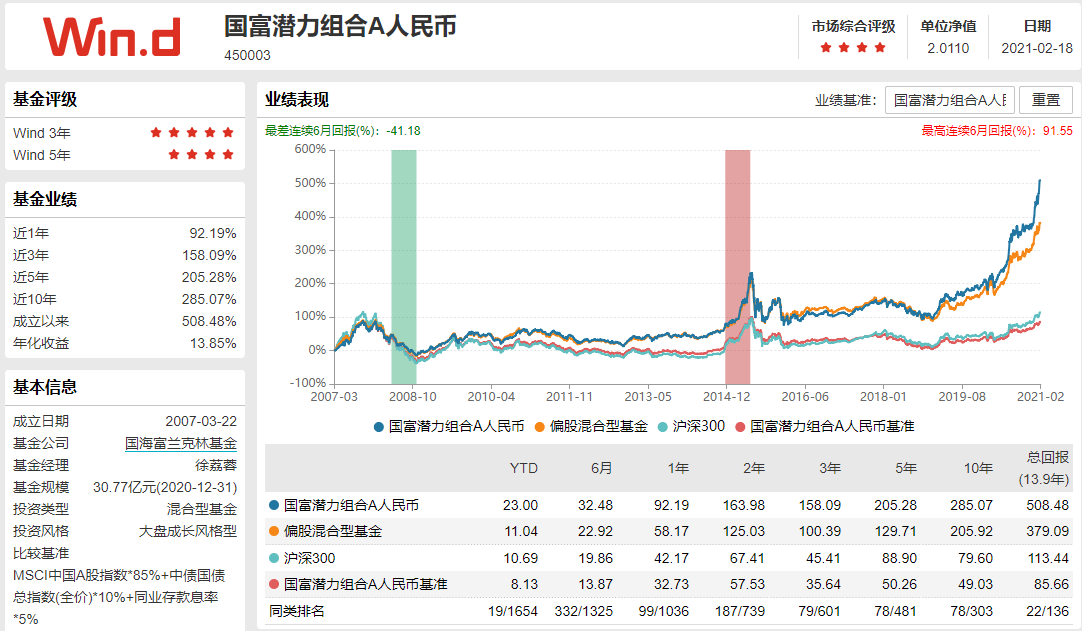
Task: Toggle the 国富潜力组合A人民币基准 legend series
Action: (x=825, y=427)
